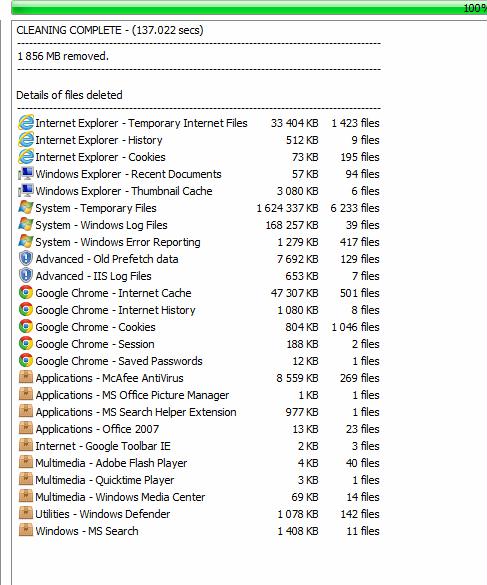Click the box icon beside Windows - MS Search
Image resolution: width=487 pixels, height=585 pixels.
point(26,530)
